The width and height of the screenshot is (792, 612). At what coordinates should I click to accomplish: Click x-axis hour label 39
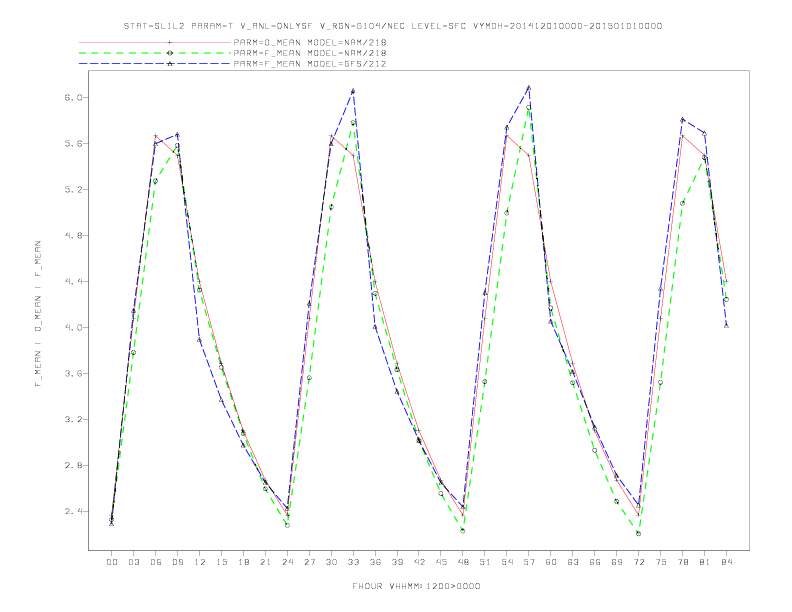(x=397, y=562)
